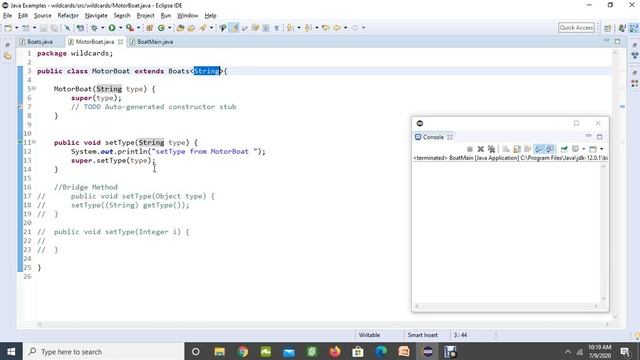Click the Toggle Breakpoint toolbar icon
Screen dimensions: 640x360
point(80,28)
